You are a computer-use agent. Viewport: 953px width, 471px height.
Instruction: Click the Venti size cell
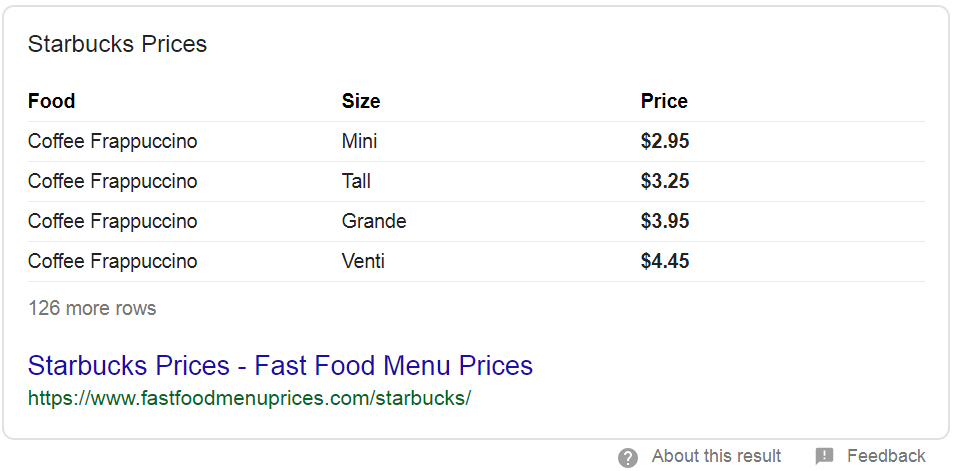[x=363, y=261]
